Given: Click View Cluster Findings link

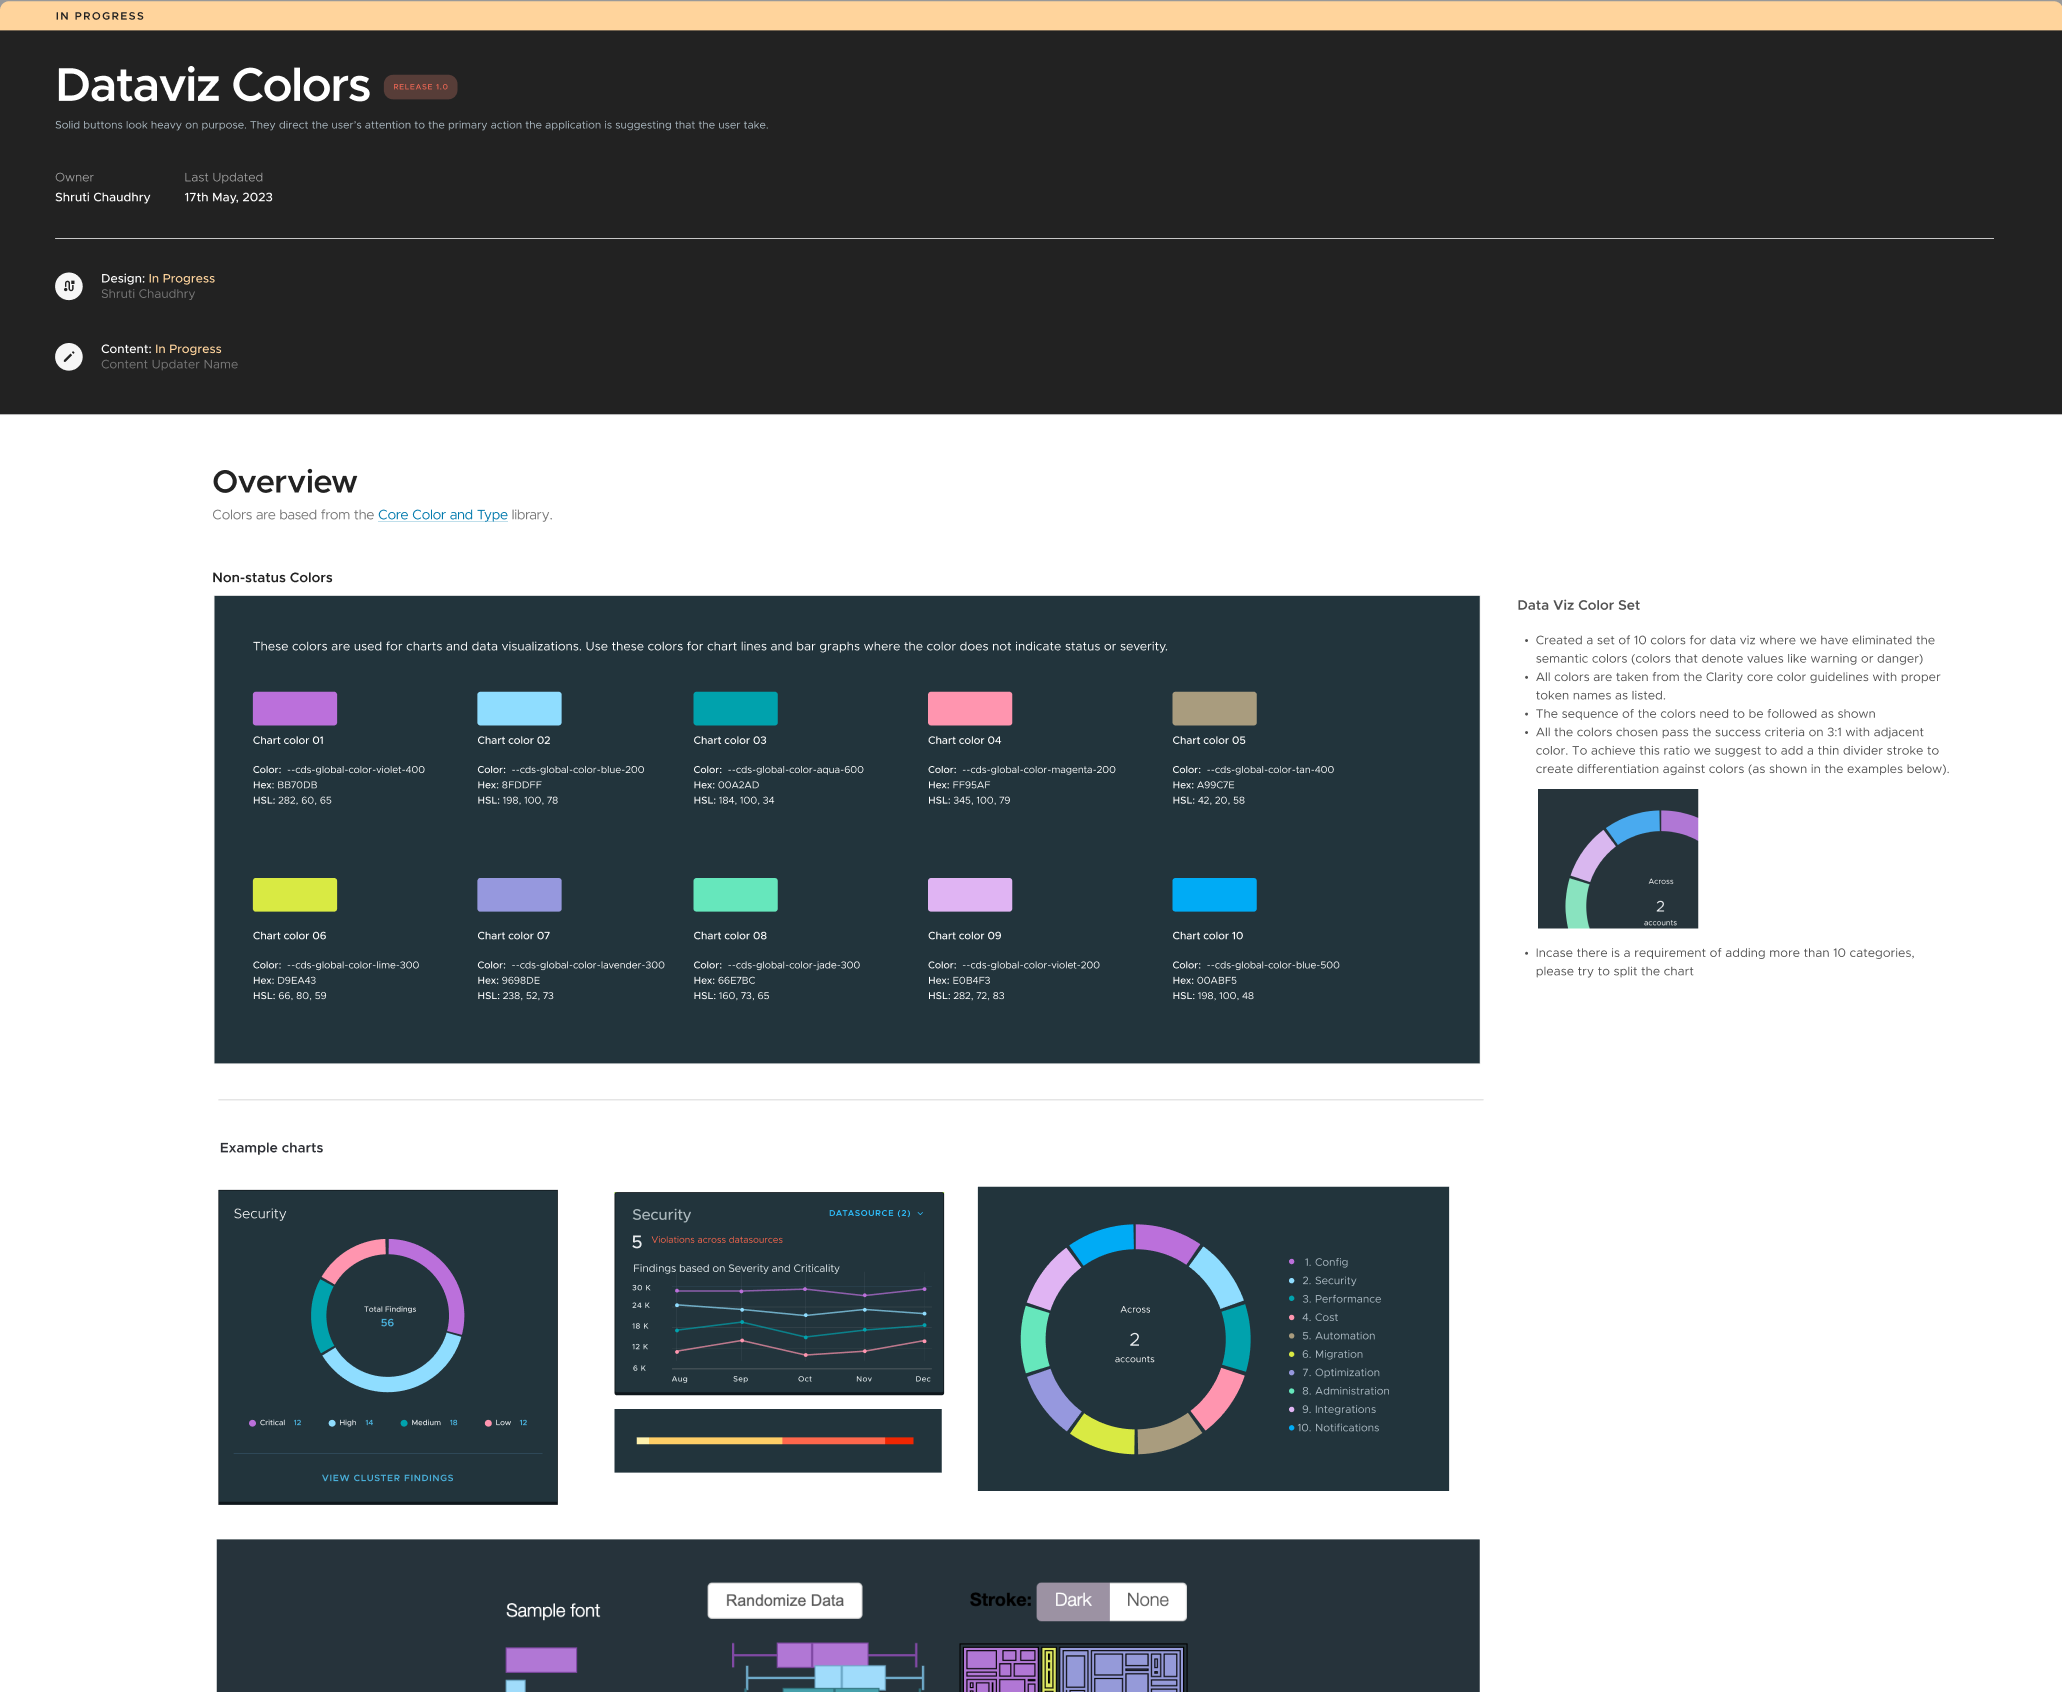Looking at the screenshot, I should [x=388, y=1478].
